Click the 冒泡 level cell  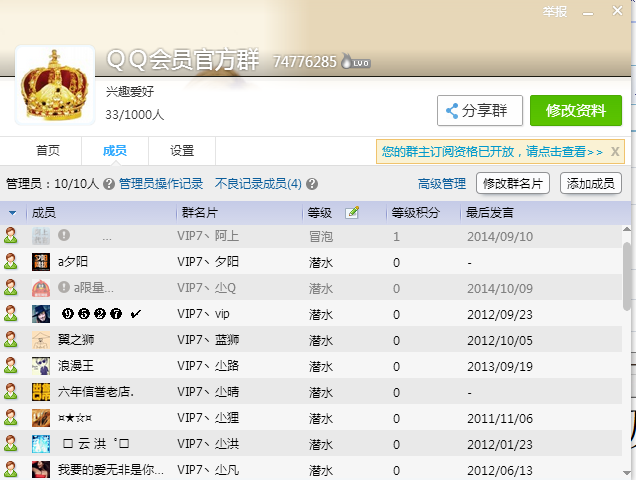321,237
